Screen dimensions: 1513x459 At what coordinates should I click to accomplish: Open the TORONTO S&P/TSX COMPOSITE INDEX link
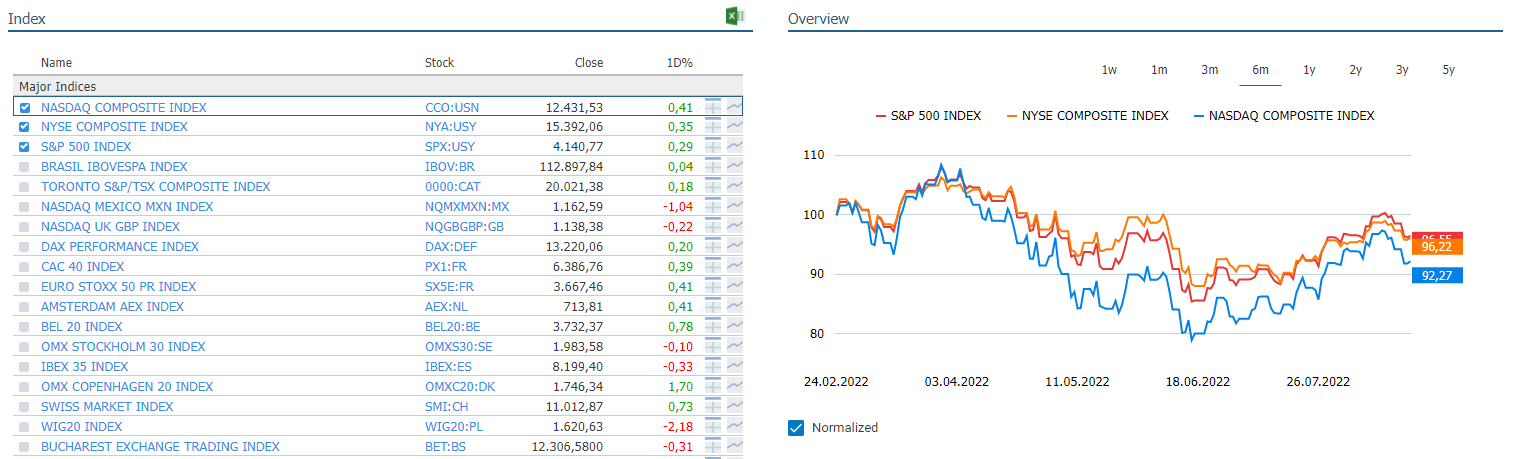coord(155,187)
